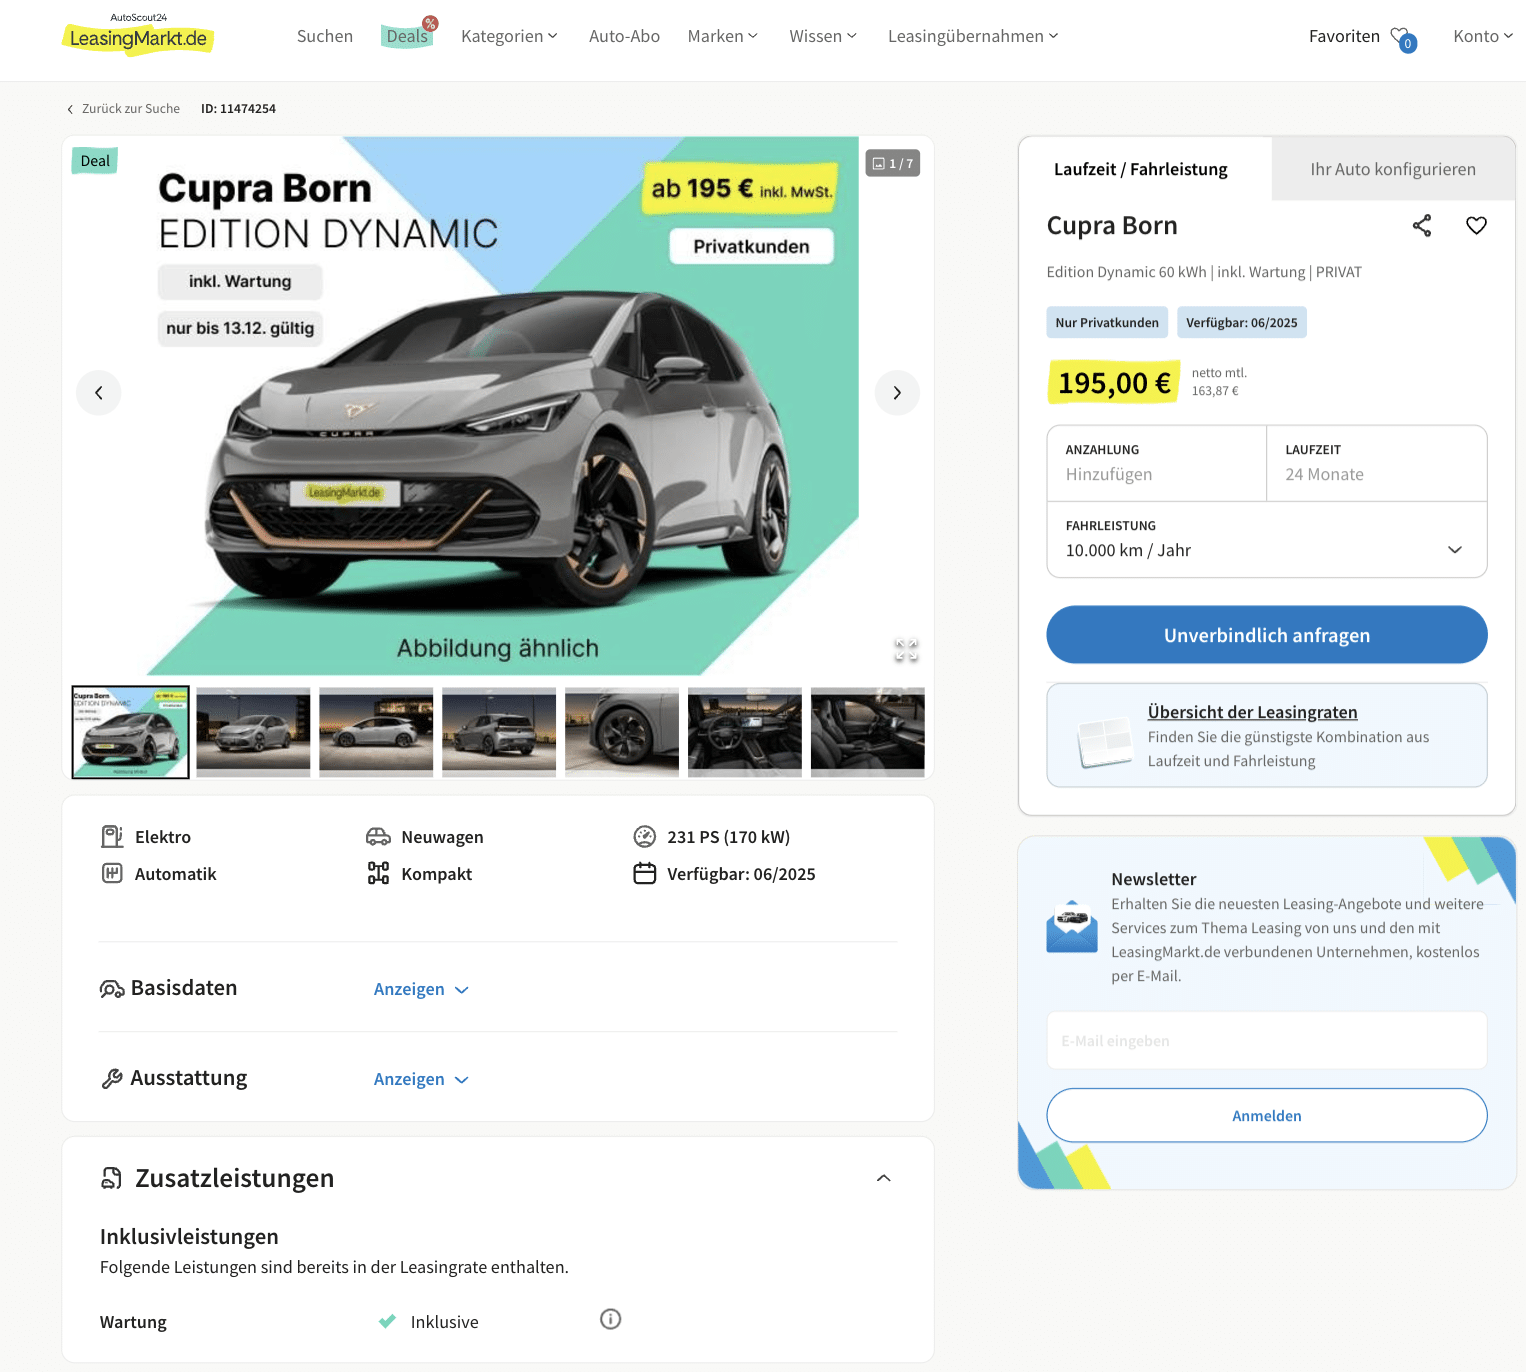This screenshot has height=1372, width=1526.
Task: Click the 231 PS power gauge icon
Action: [x=645, y=836]
